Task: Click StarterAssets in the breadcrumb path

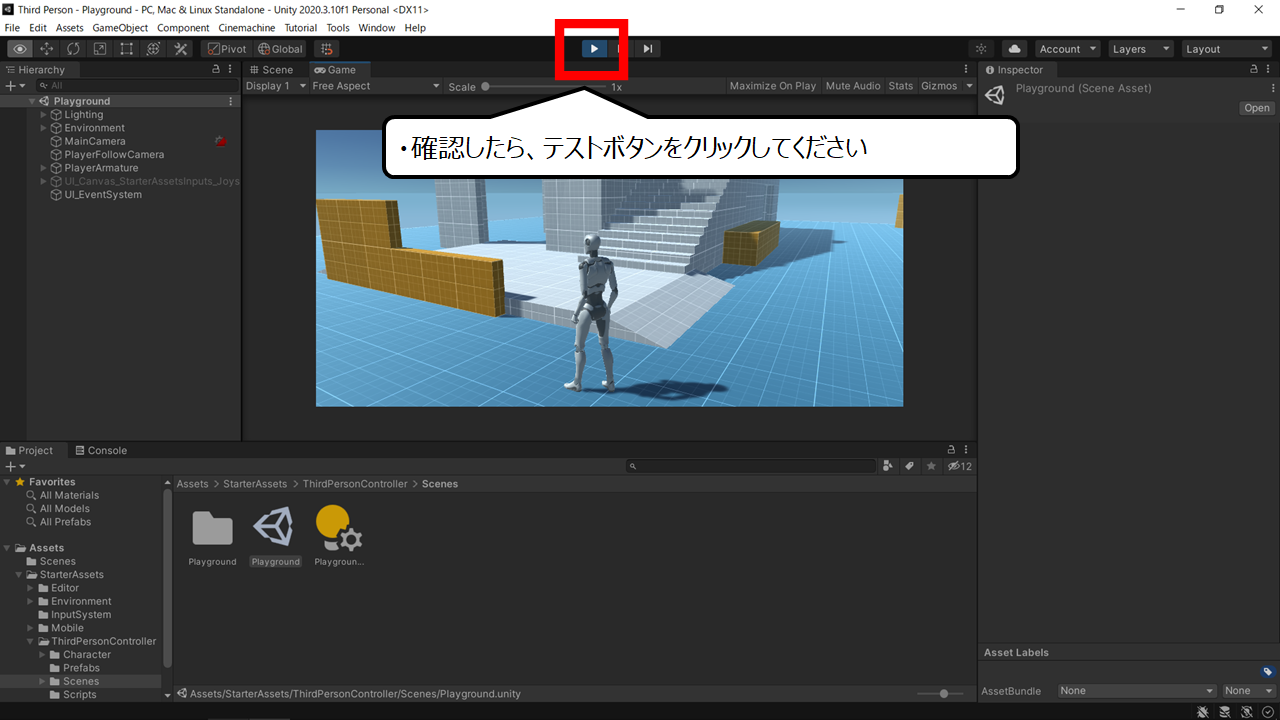Action: coord(257,484)
